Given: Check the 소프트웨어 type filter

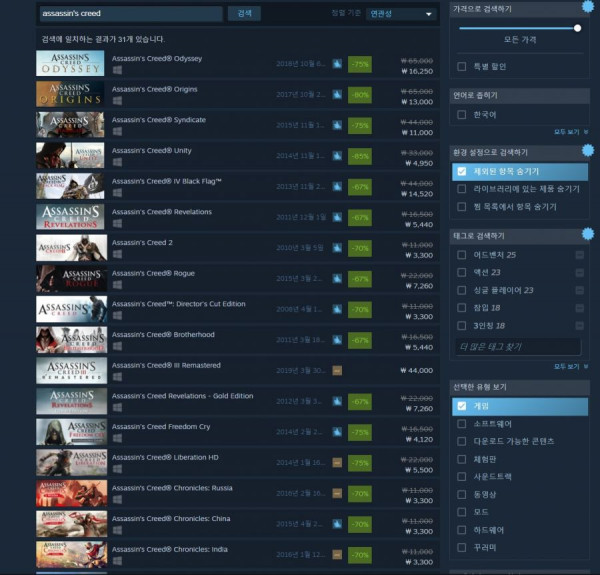Looking at the screenshot, I should click(462, 424).
